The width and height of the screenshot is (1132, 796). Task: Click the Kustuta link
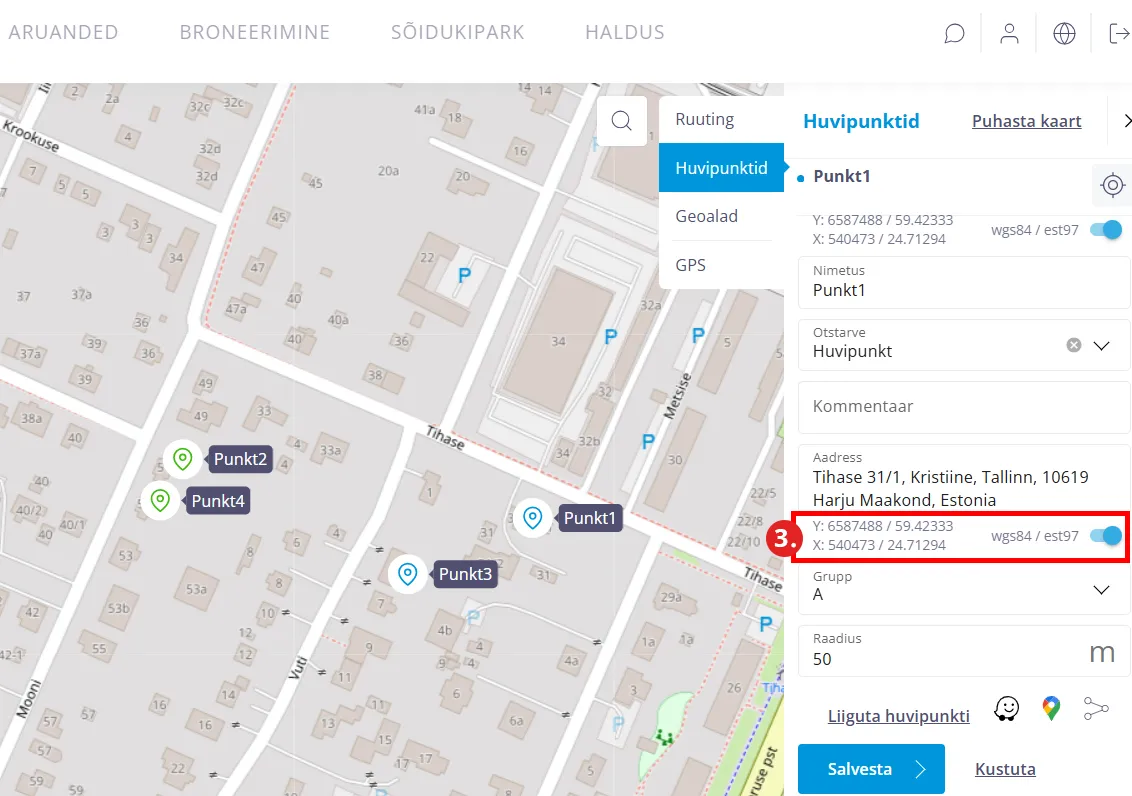(1005, 769)
